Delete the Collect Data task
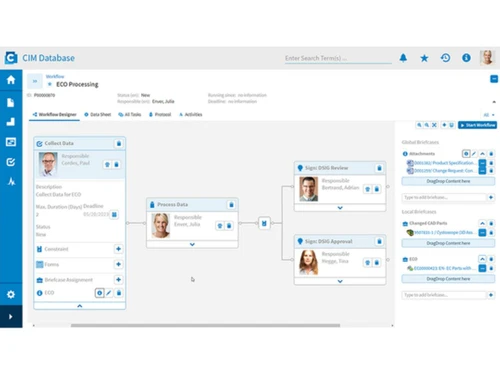 119,144
